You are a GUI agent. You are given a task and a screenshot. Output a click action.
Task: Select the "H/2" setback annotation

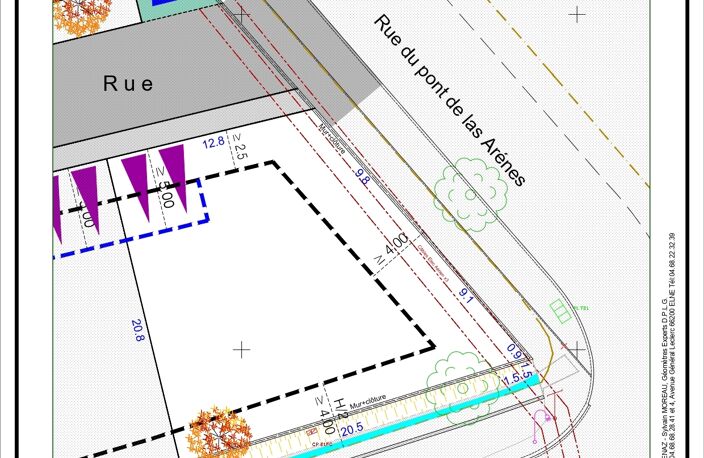tap(342, 408)
